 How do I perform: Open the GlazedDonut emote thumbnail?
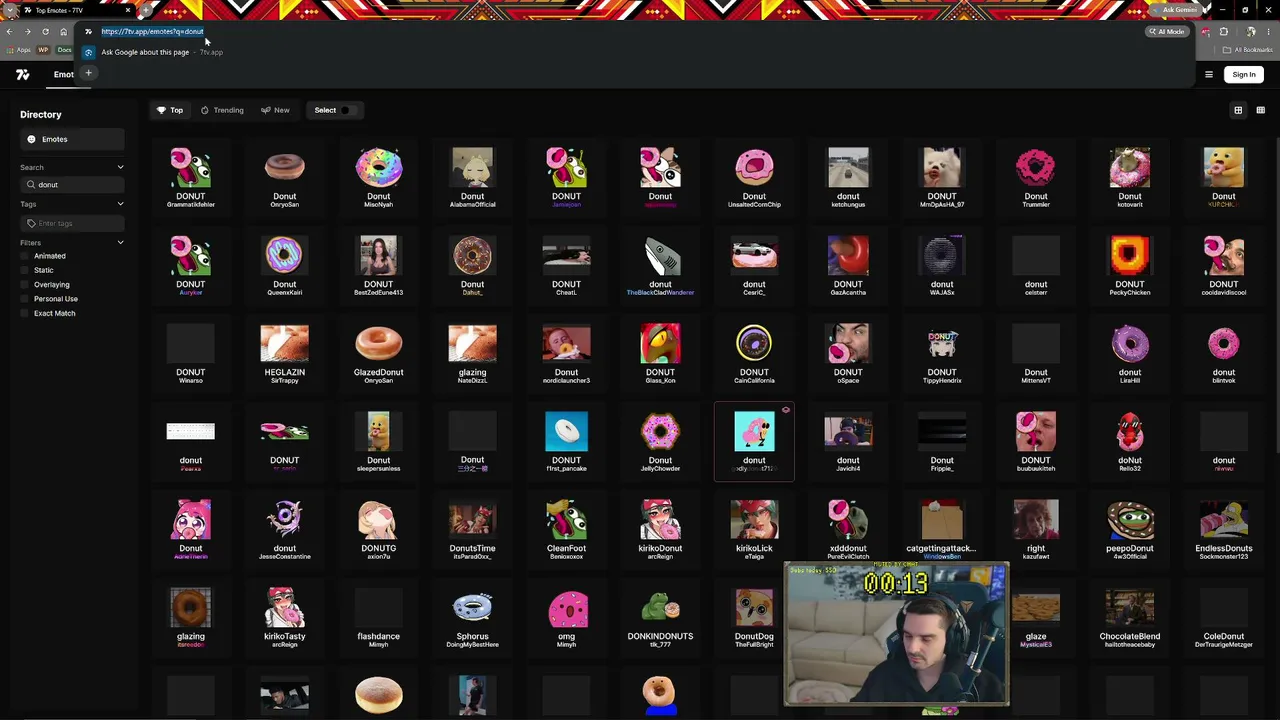pos(378,344)
